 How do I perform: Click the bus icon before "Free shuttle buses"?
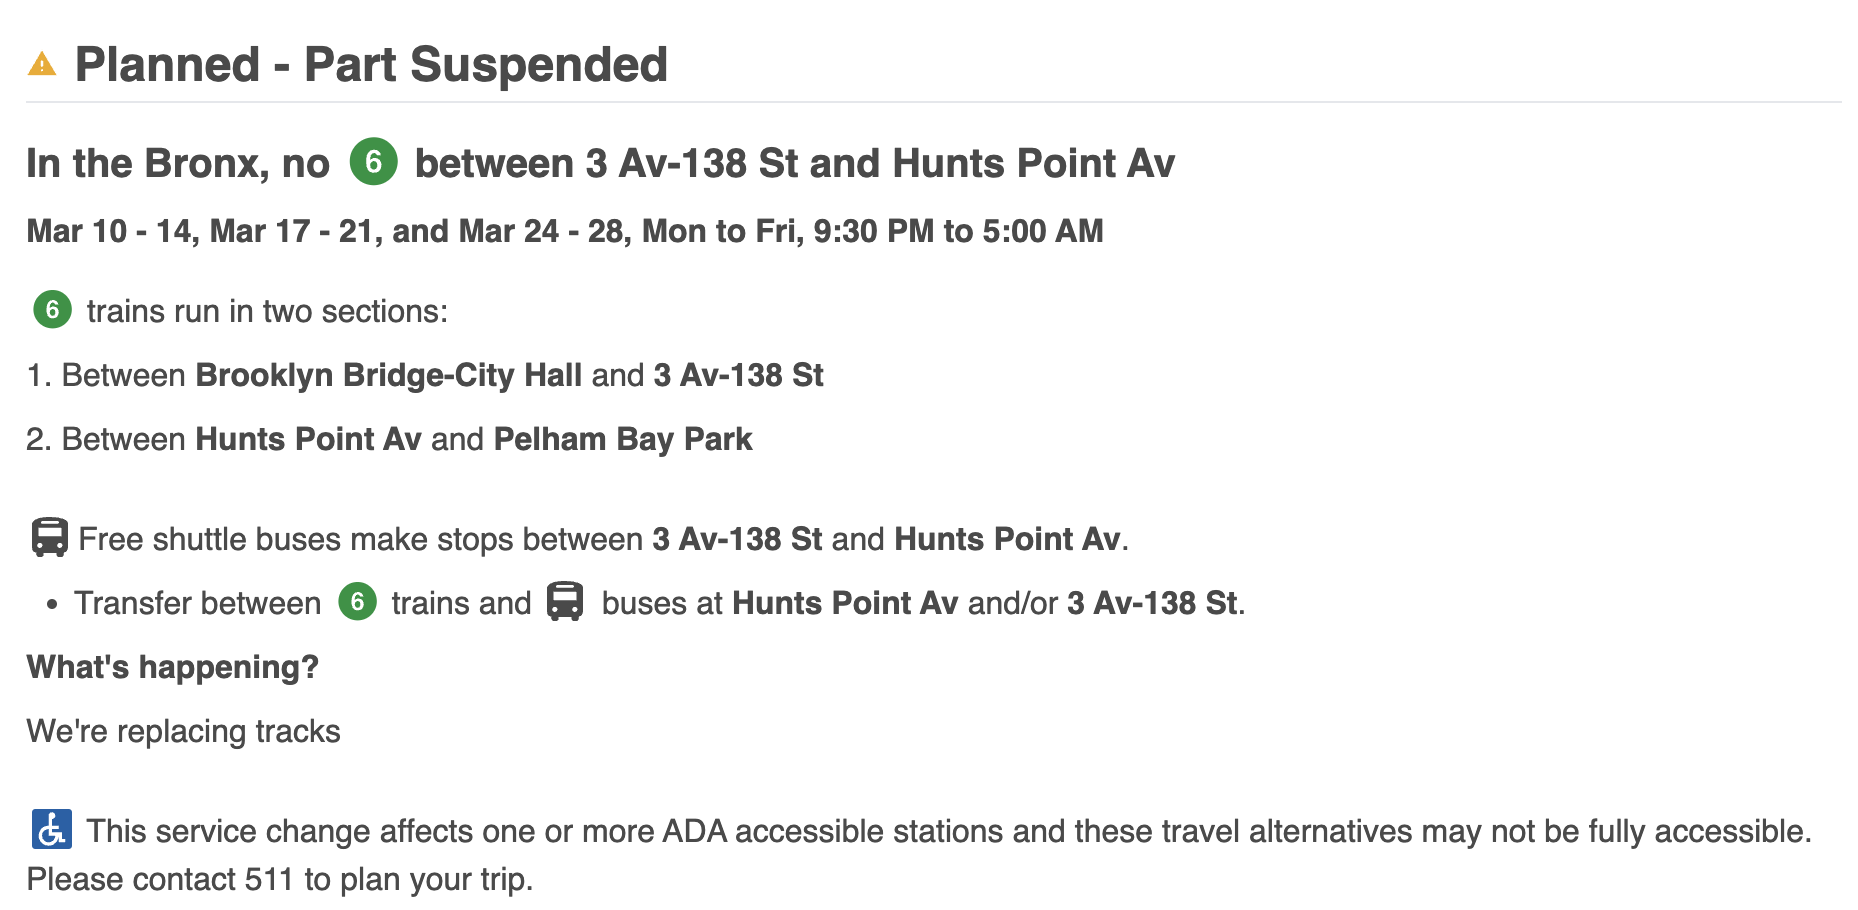[49, 537]
